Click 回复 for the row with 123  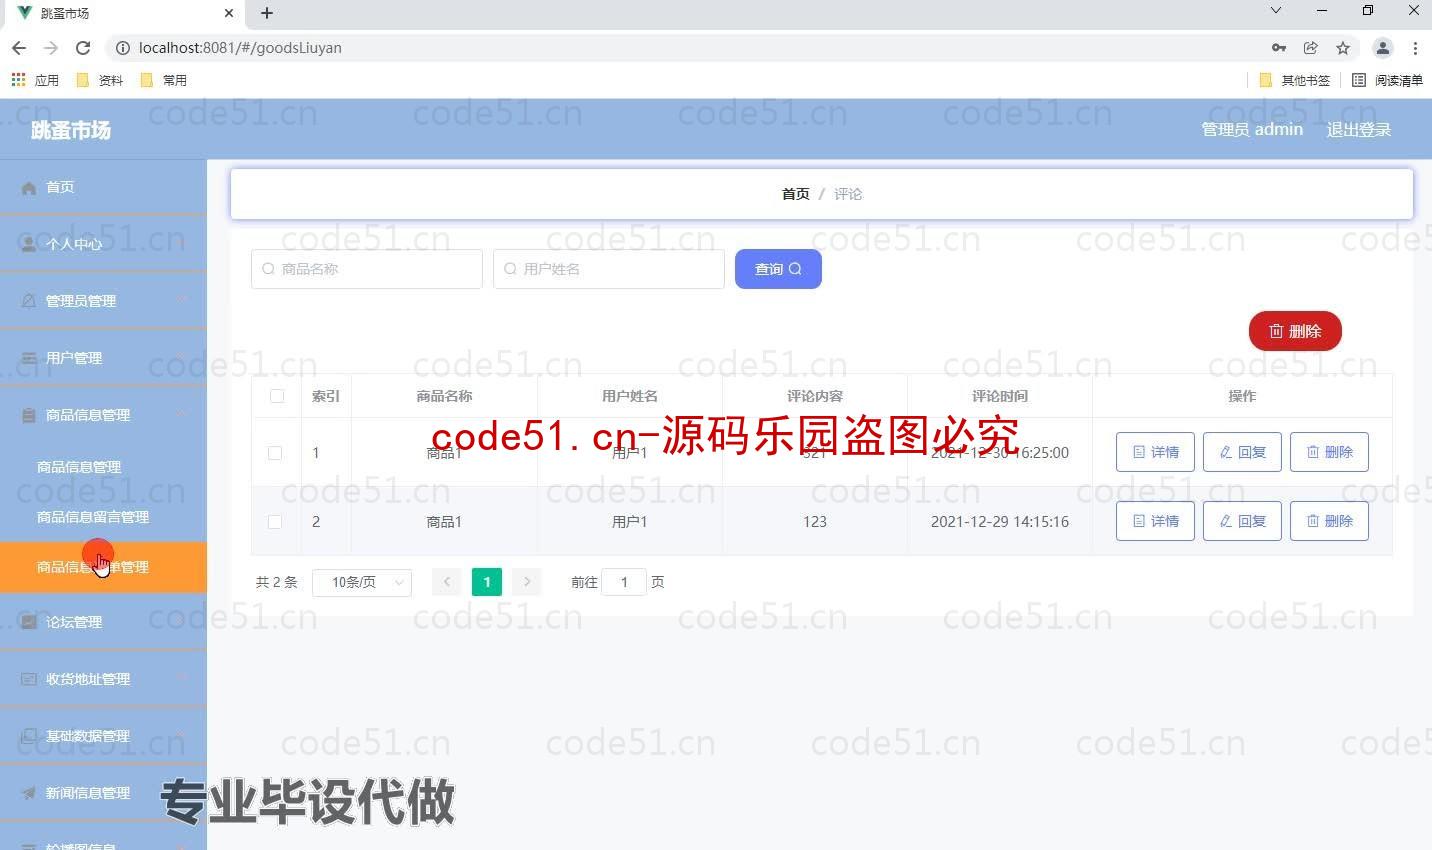1242,521
